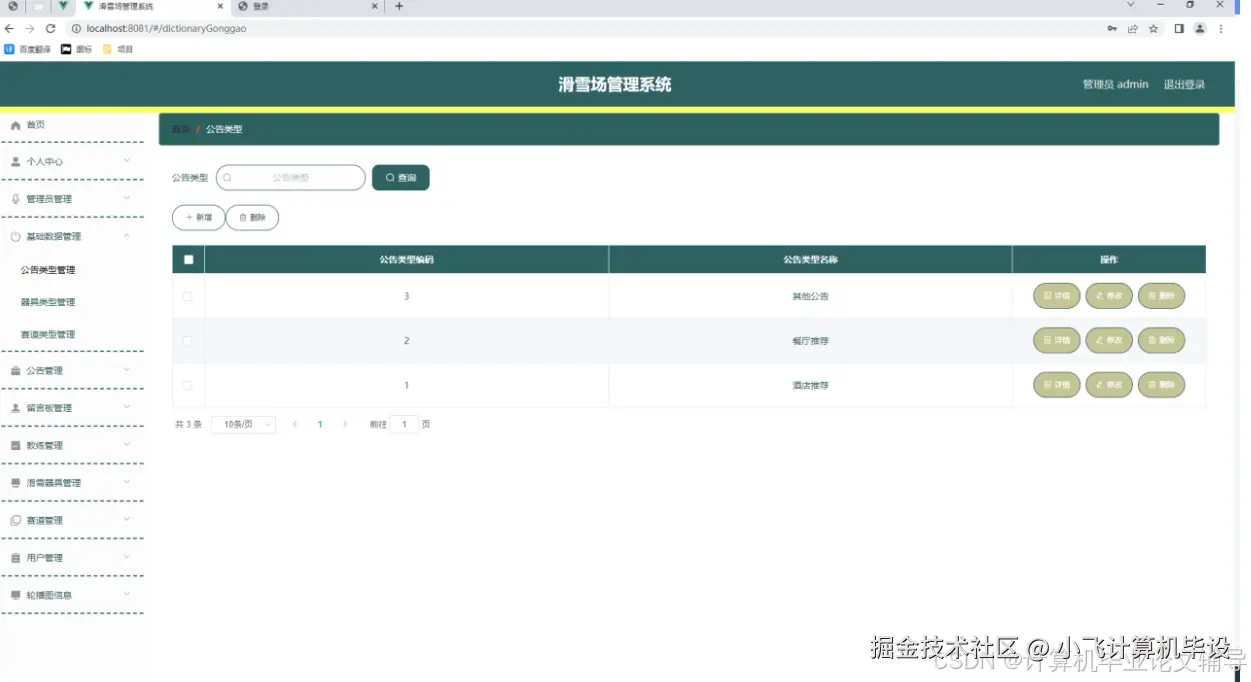This screenshot has height=682, width=1251.
Task: Click the icon next to 赛道管理
Action: tap(16, 520)
